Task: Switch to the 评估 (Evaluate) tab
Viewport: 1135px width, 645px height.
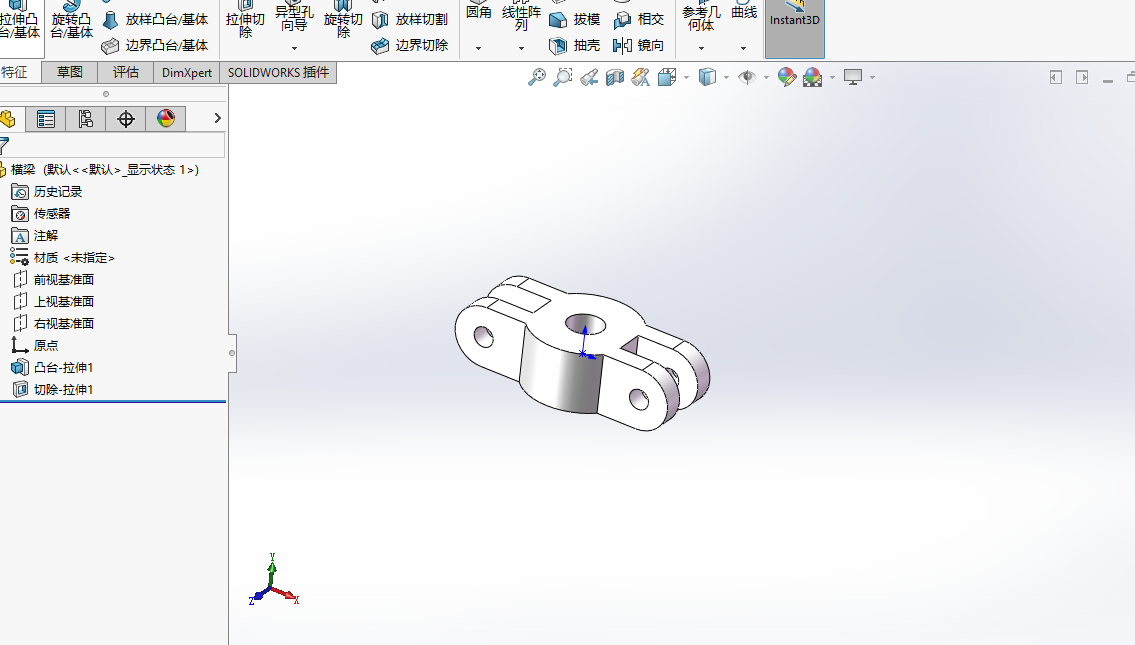Action: click(126, 72)
